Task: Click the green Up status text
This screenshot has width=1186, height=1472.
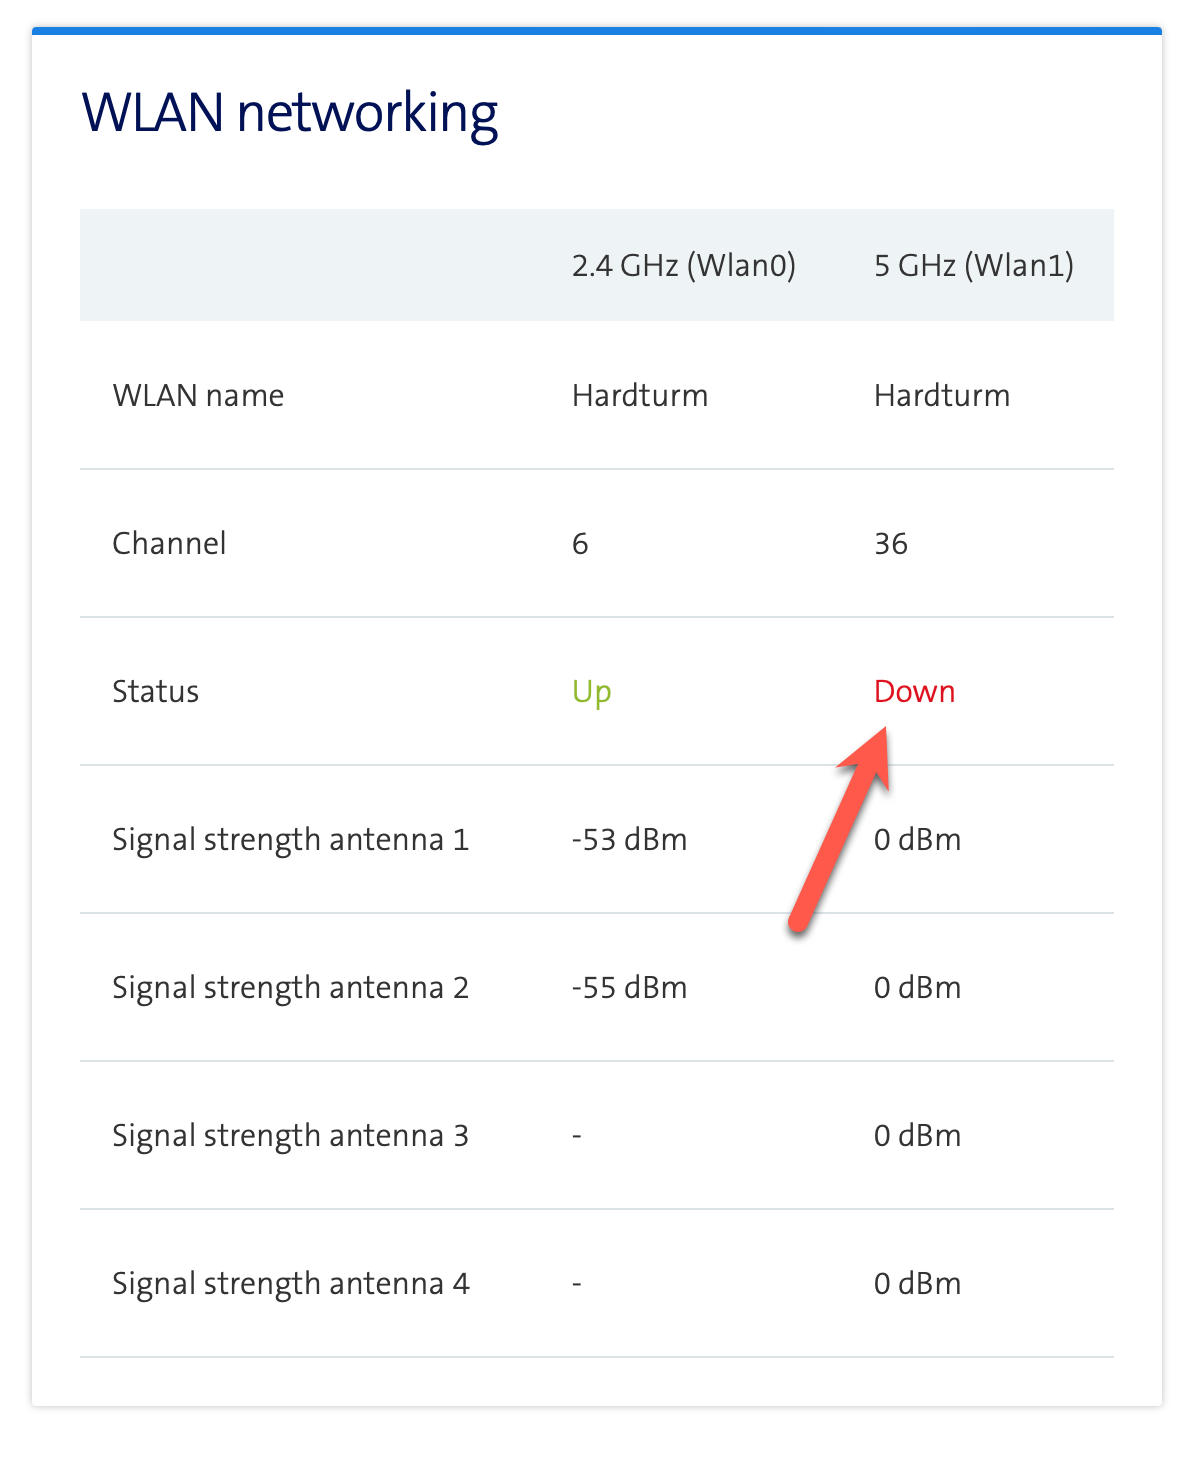Action: pos(591,691)
